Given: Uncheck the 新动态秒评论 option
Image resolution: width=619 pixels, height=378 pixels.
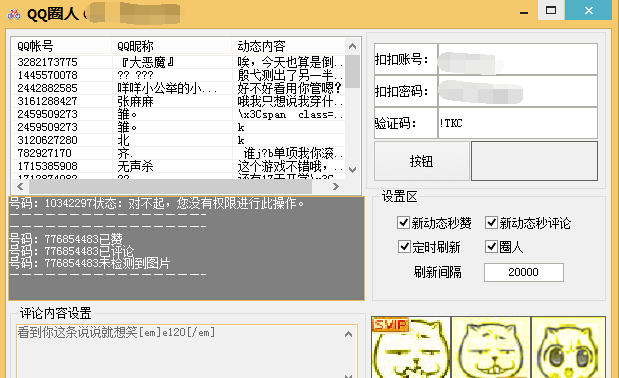Looking at the screenshot, I should click(x=491, y=223).
